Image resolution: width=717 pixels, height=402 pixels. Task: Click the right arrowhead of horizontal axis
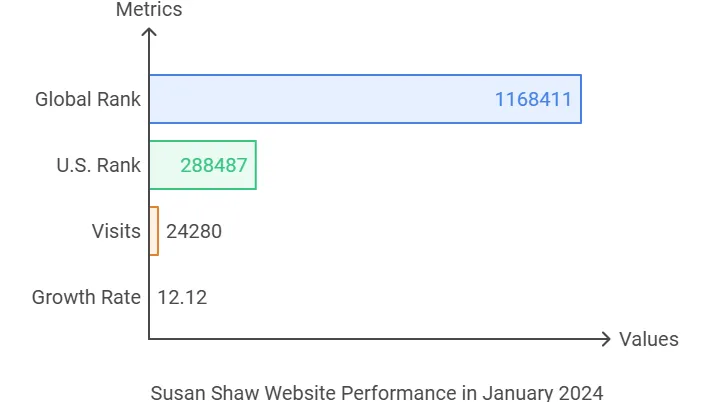pyautogui.click(x=606, y=339)
